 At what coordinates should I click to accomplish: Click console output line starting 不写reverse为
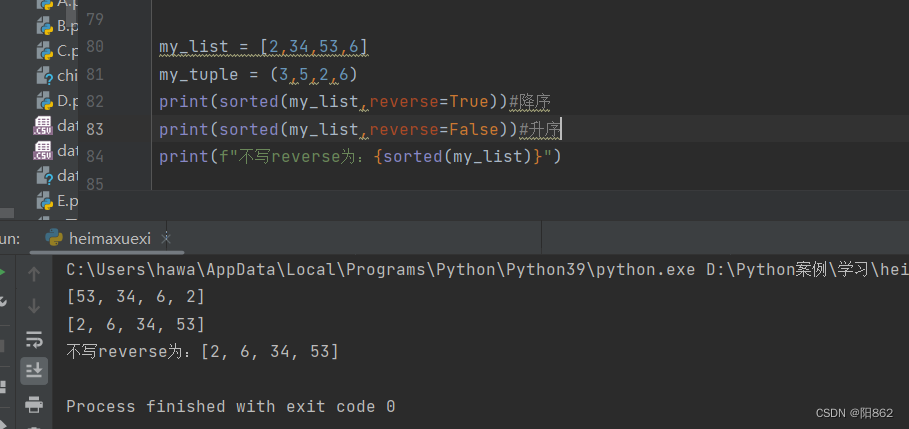tap(202, 351)
